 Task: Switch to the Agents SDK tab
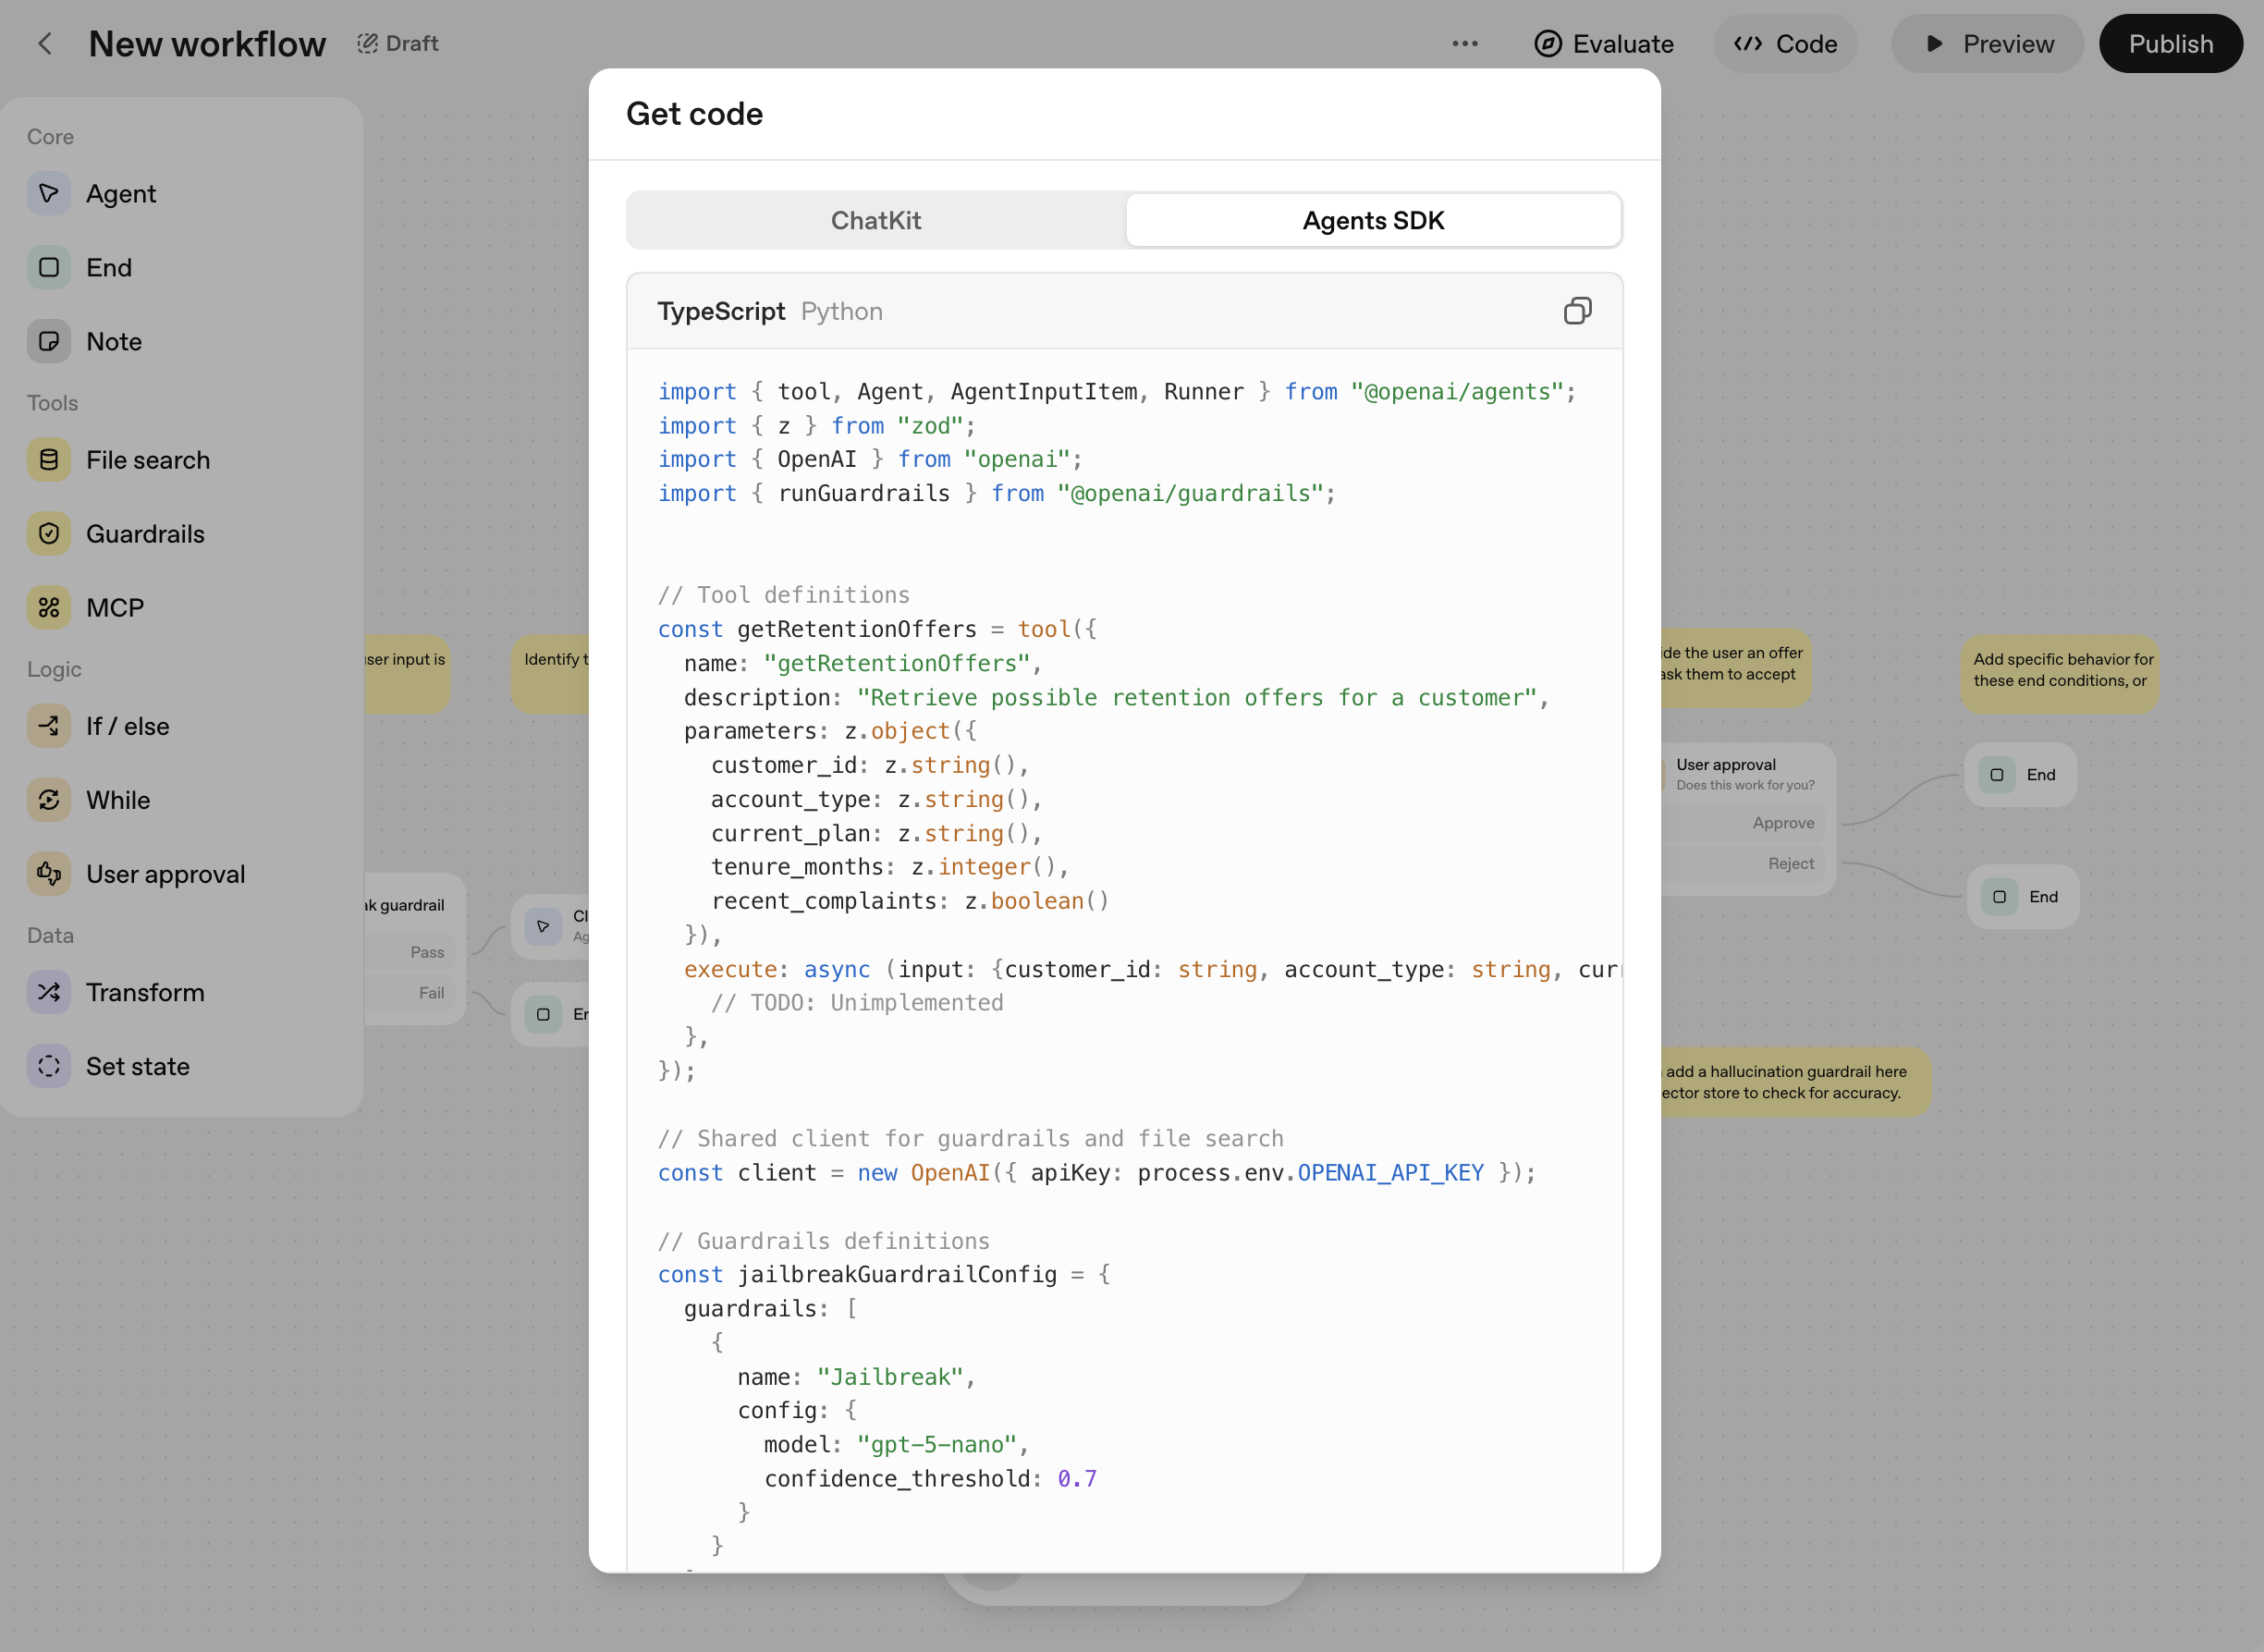click(1372, 220)
